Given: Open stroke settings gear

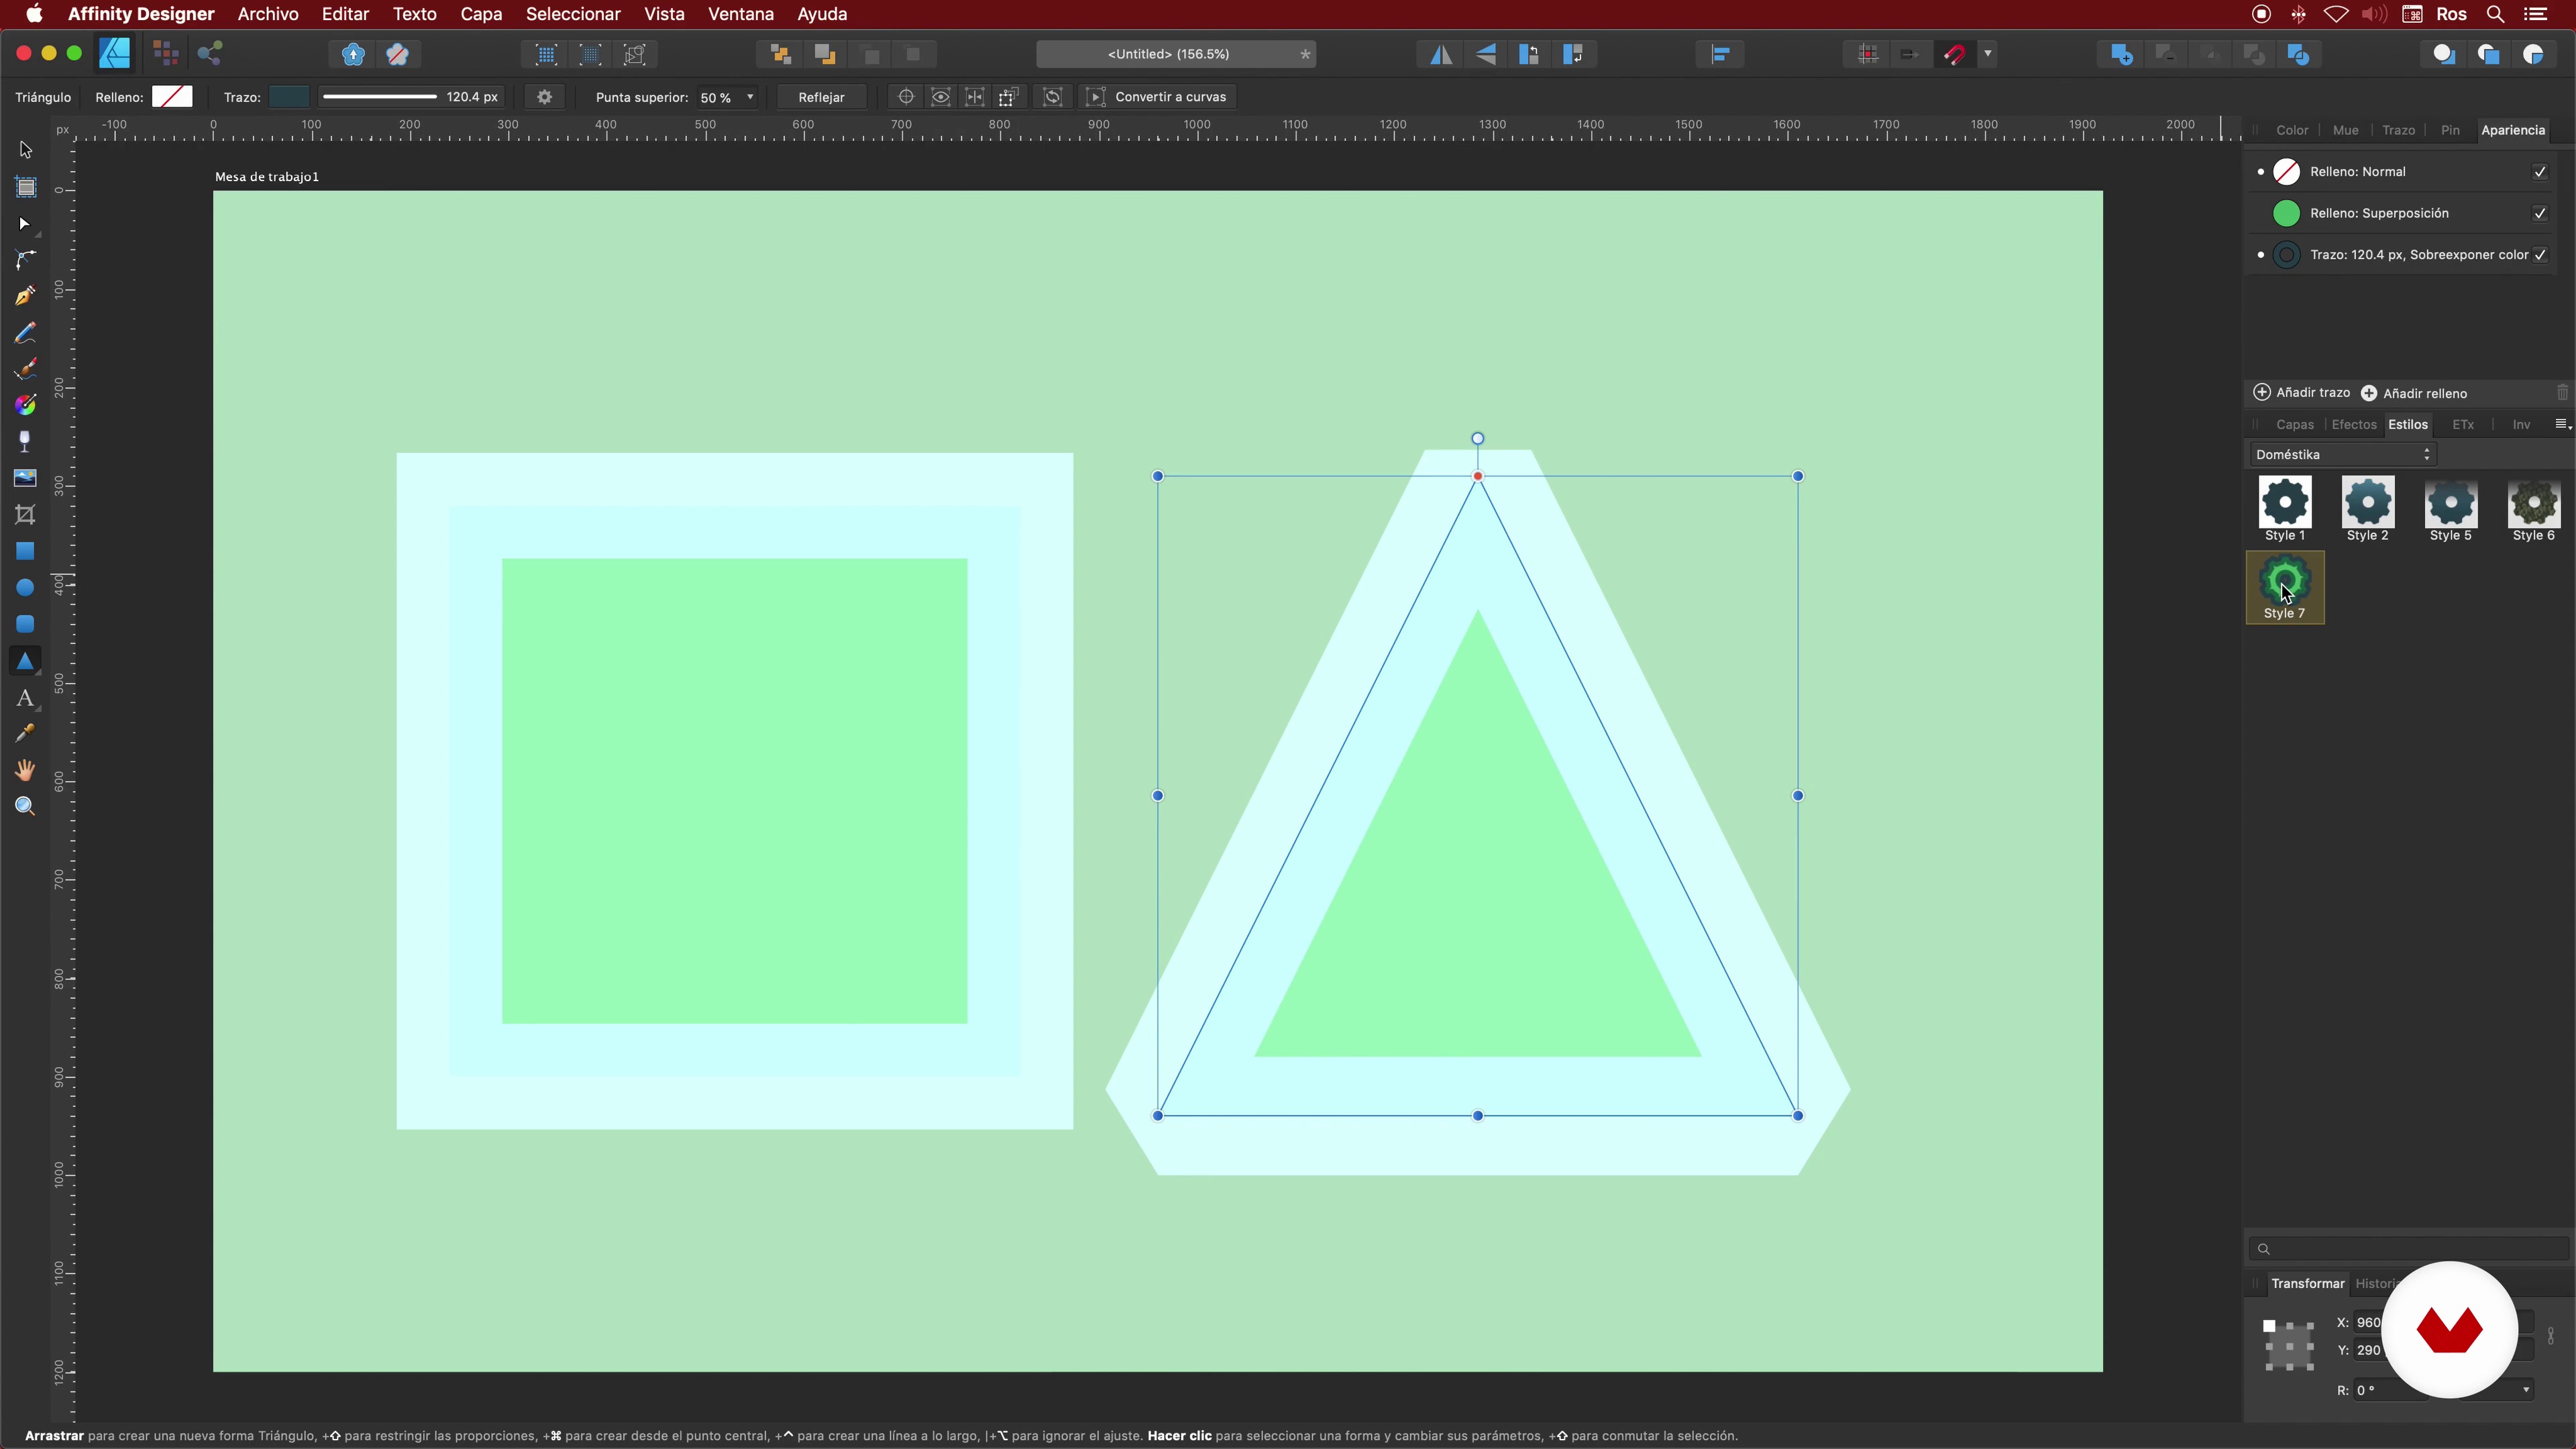Looking at the screenshot, I should [x=544, y=97].
